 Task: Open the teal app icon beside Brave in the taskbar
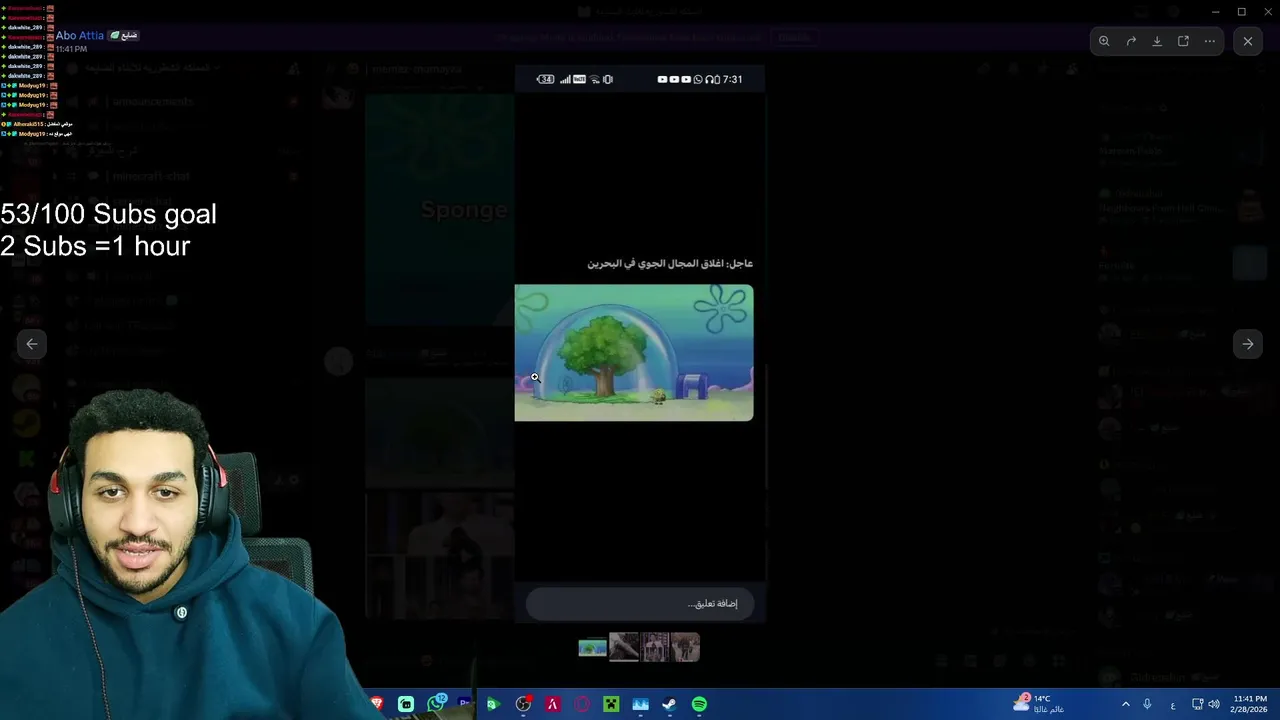(x=406, y=704)
